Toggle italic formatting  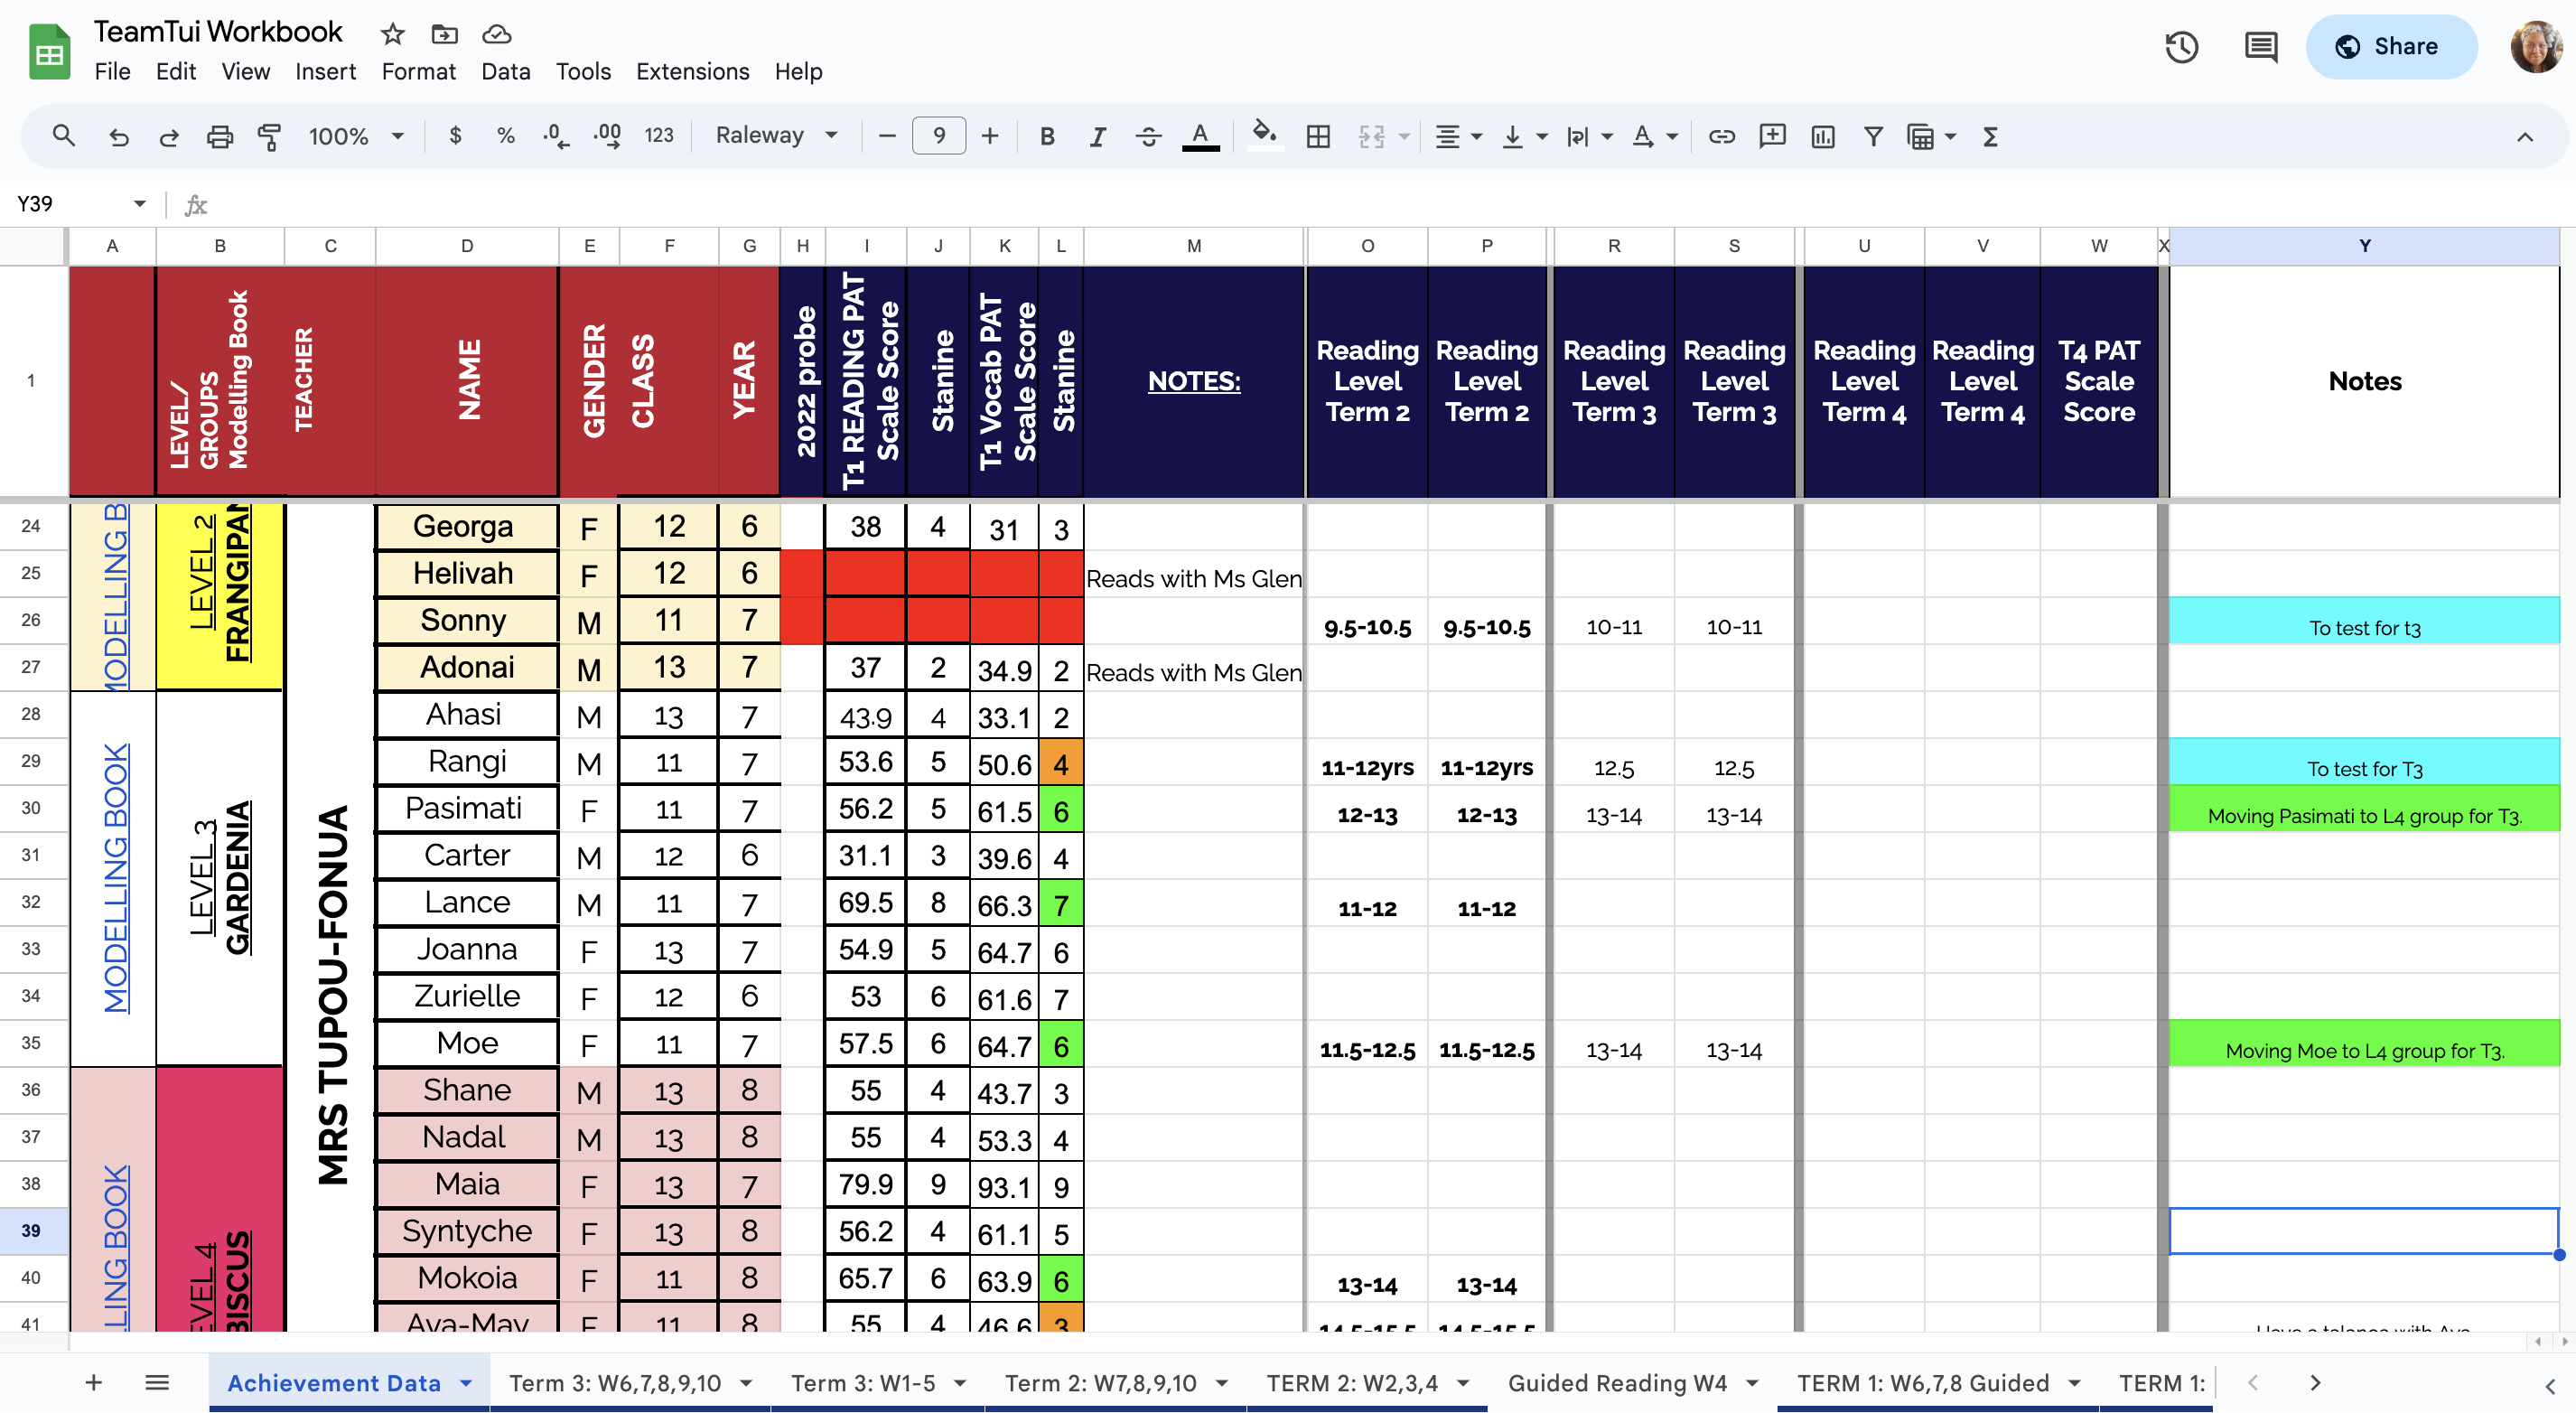[x=1097, y=136]
